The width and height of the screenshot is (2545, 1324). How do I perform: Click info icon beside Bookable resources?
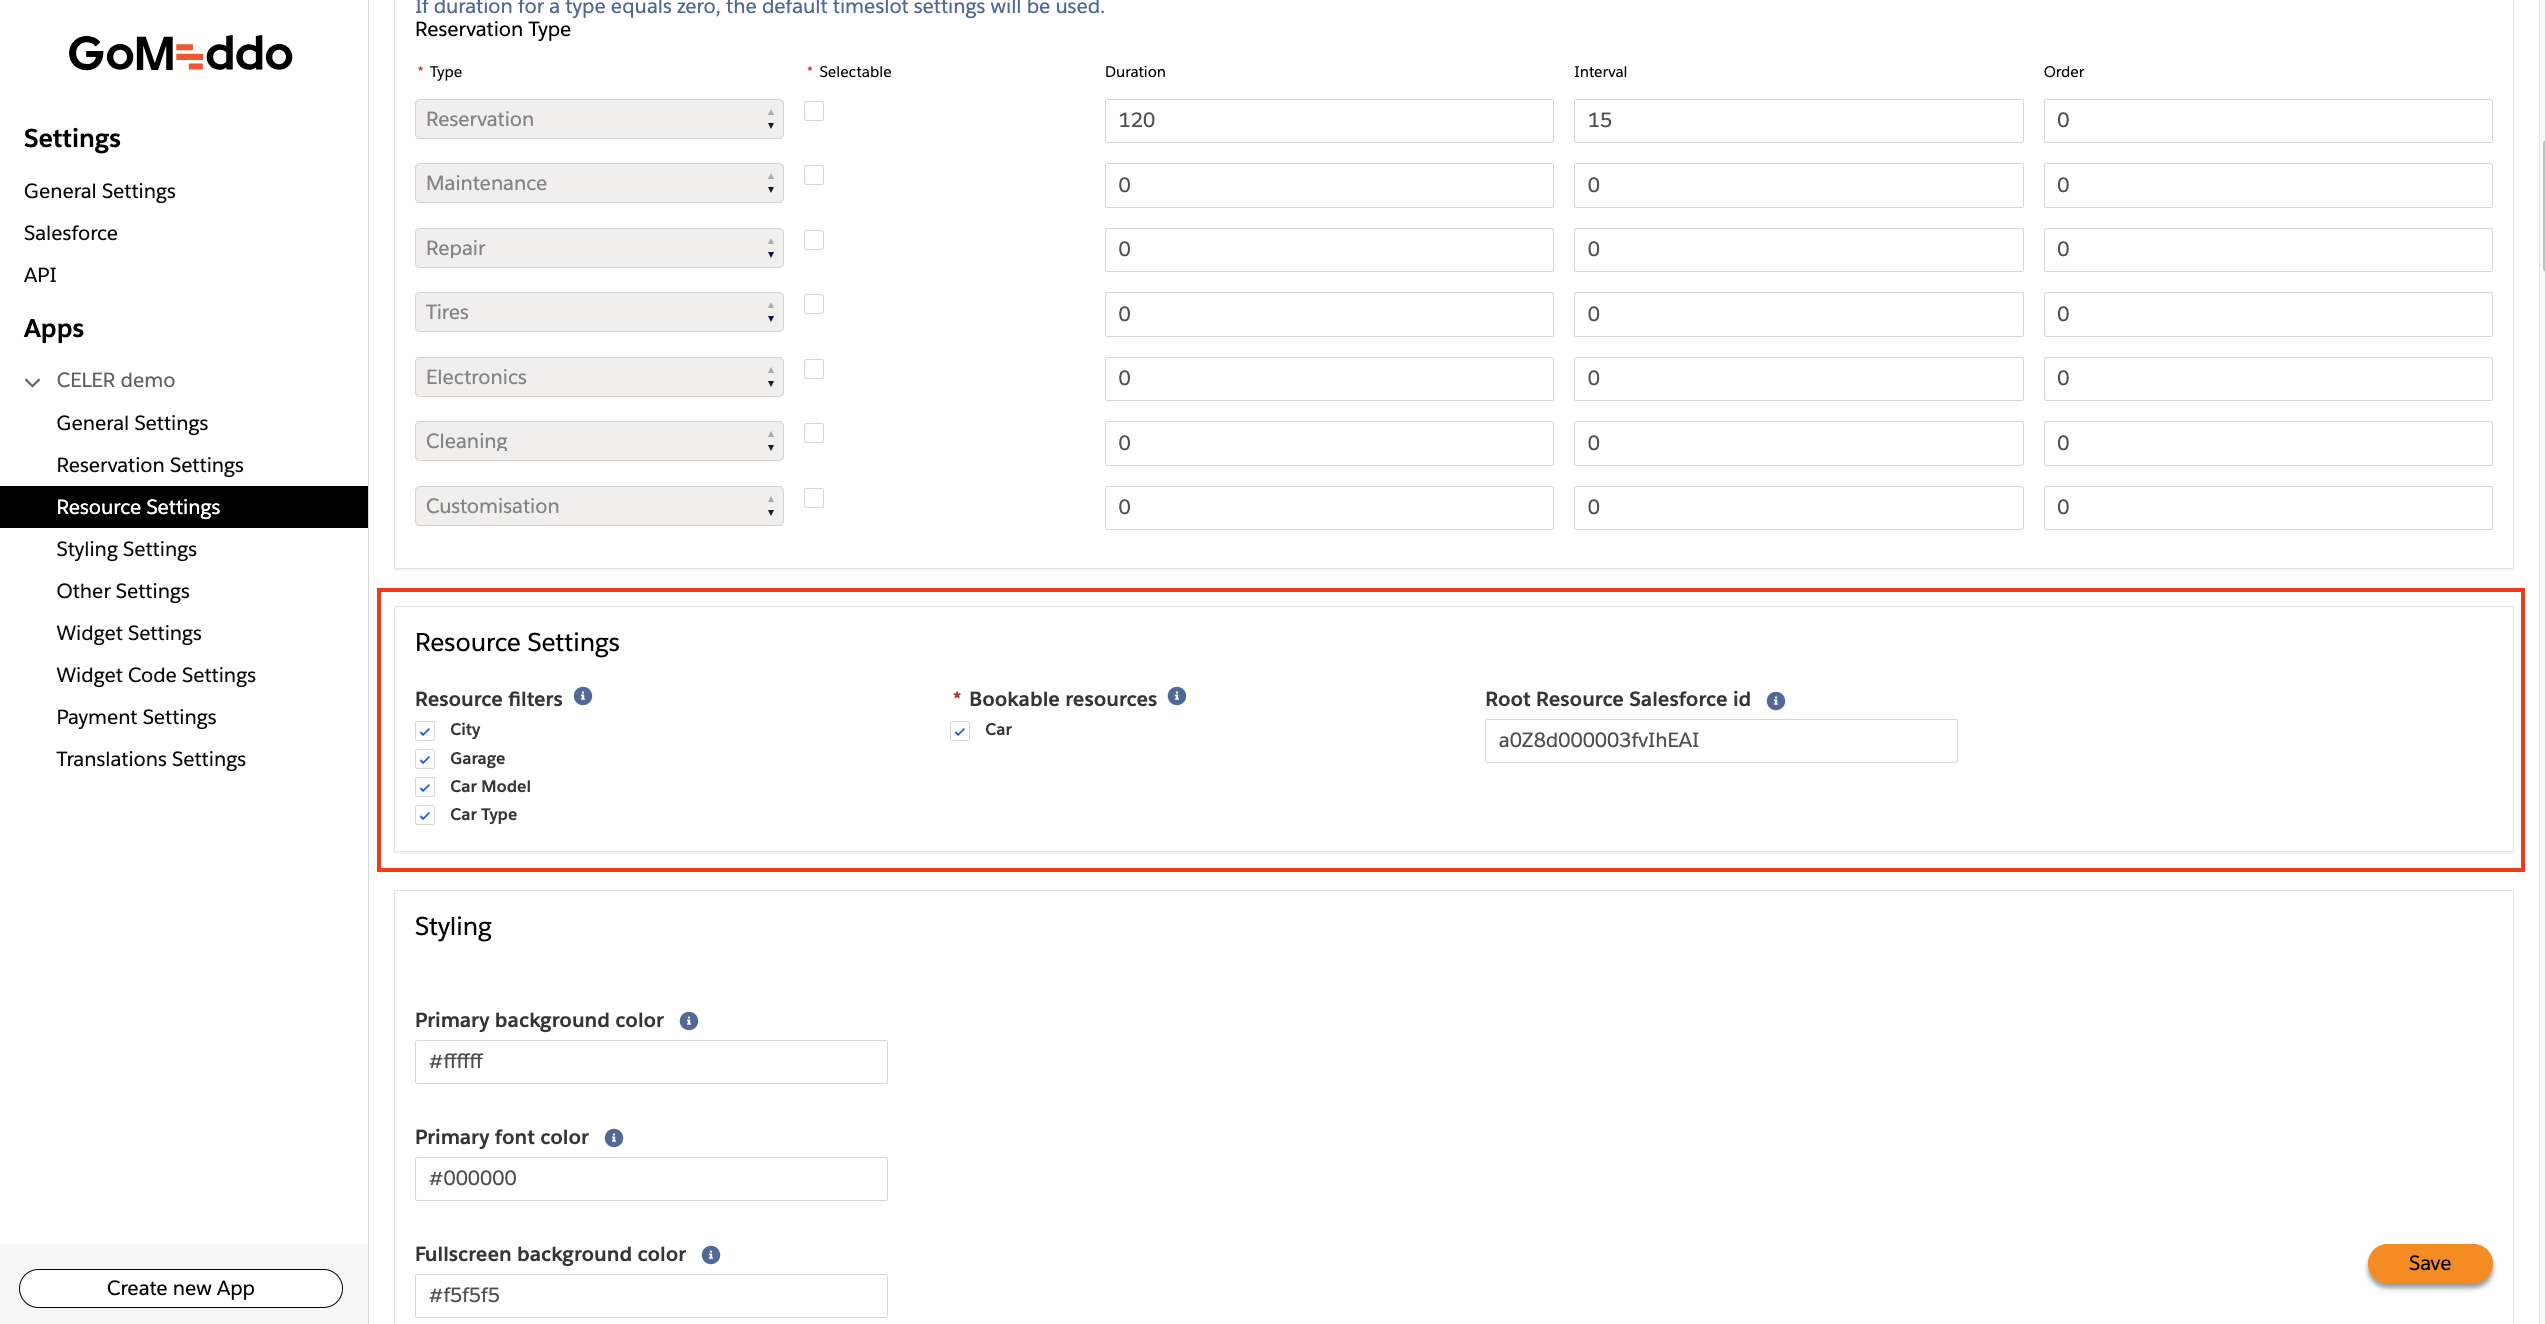pyautogui.click(x=1177, y=696)
